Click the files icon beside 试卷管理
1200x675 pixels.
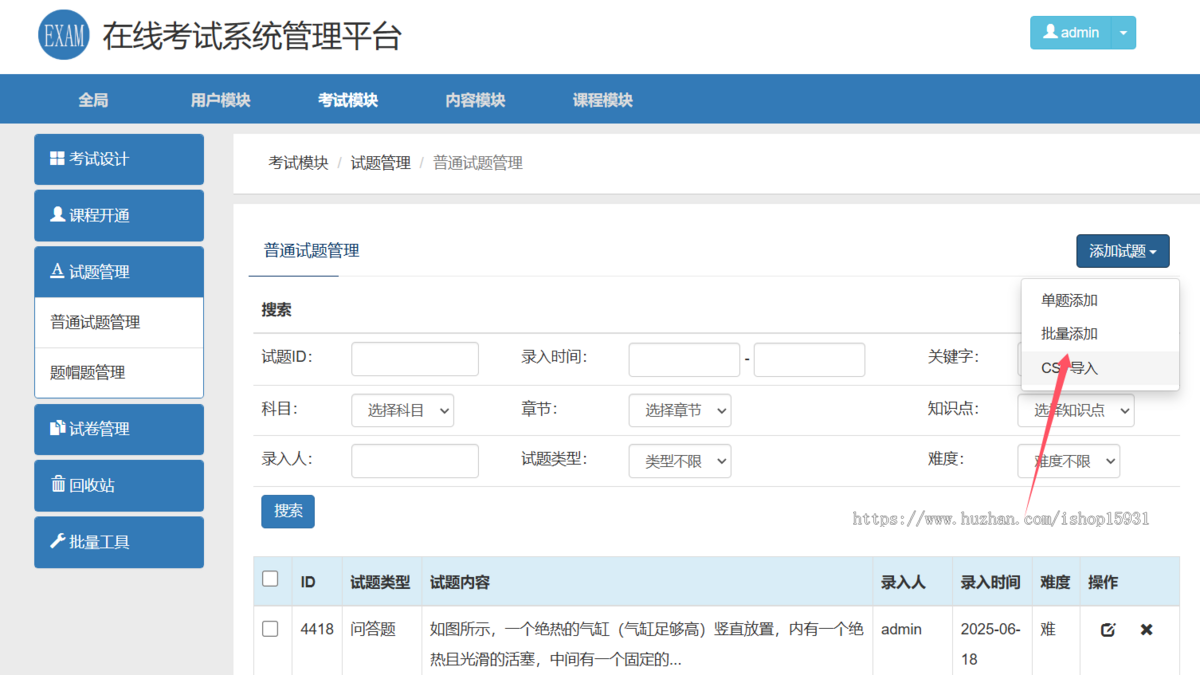[x=57, y=428]
